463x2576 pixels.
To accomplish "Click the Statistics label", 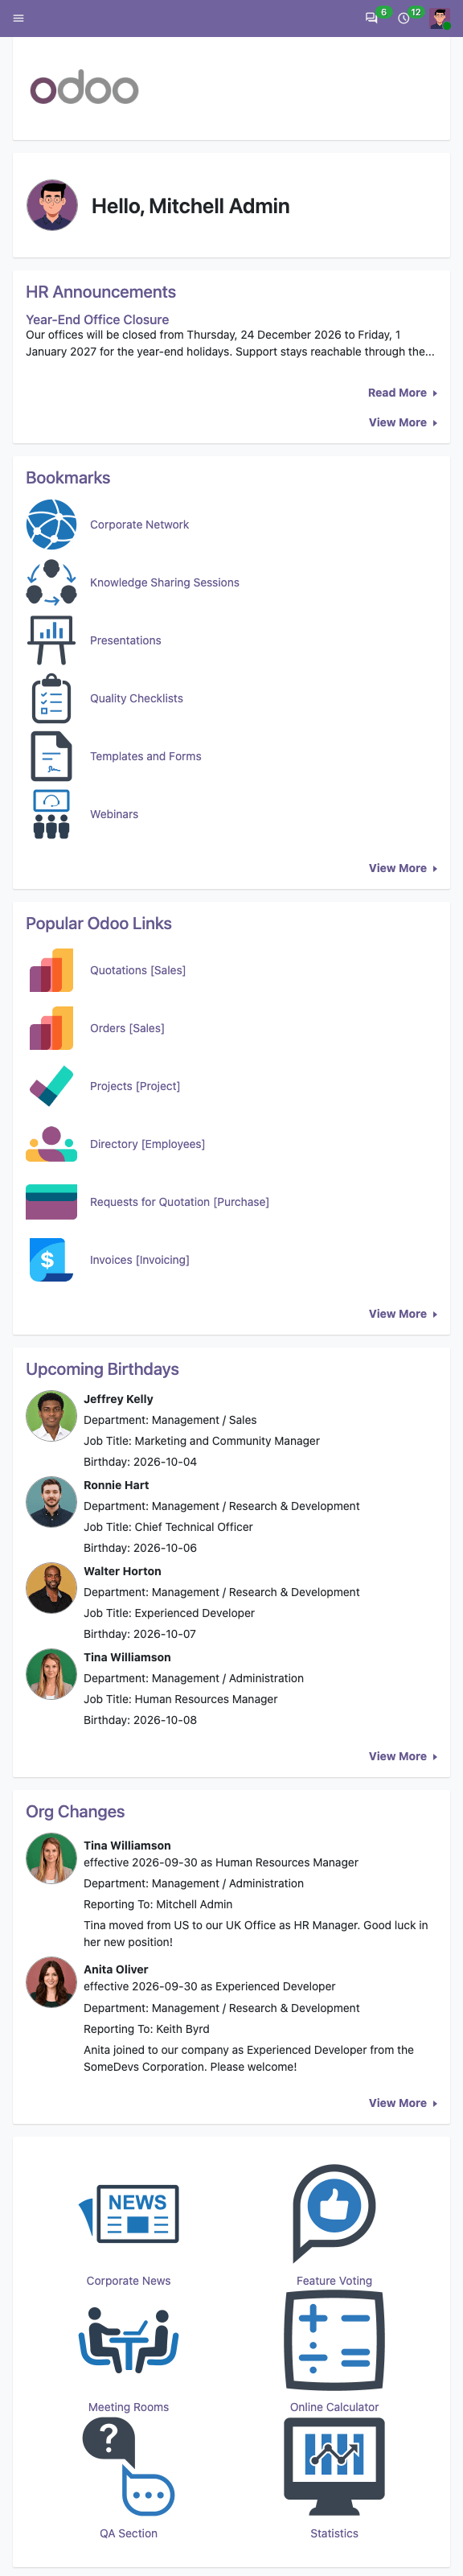I will 334,2533.
